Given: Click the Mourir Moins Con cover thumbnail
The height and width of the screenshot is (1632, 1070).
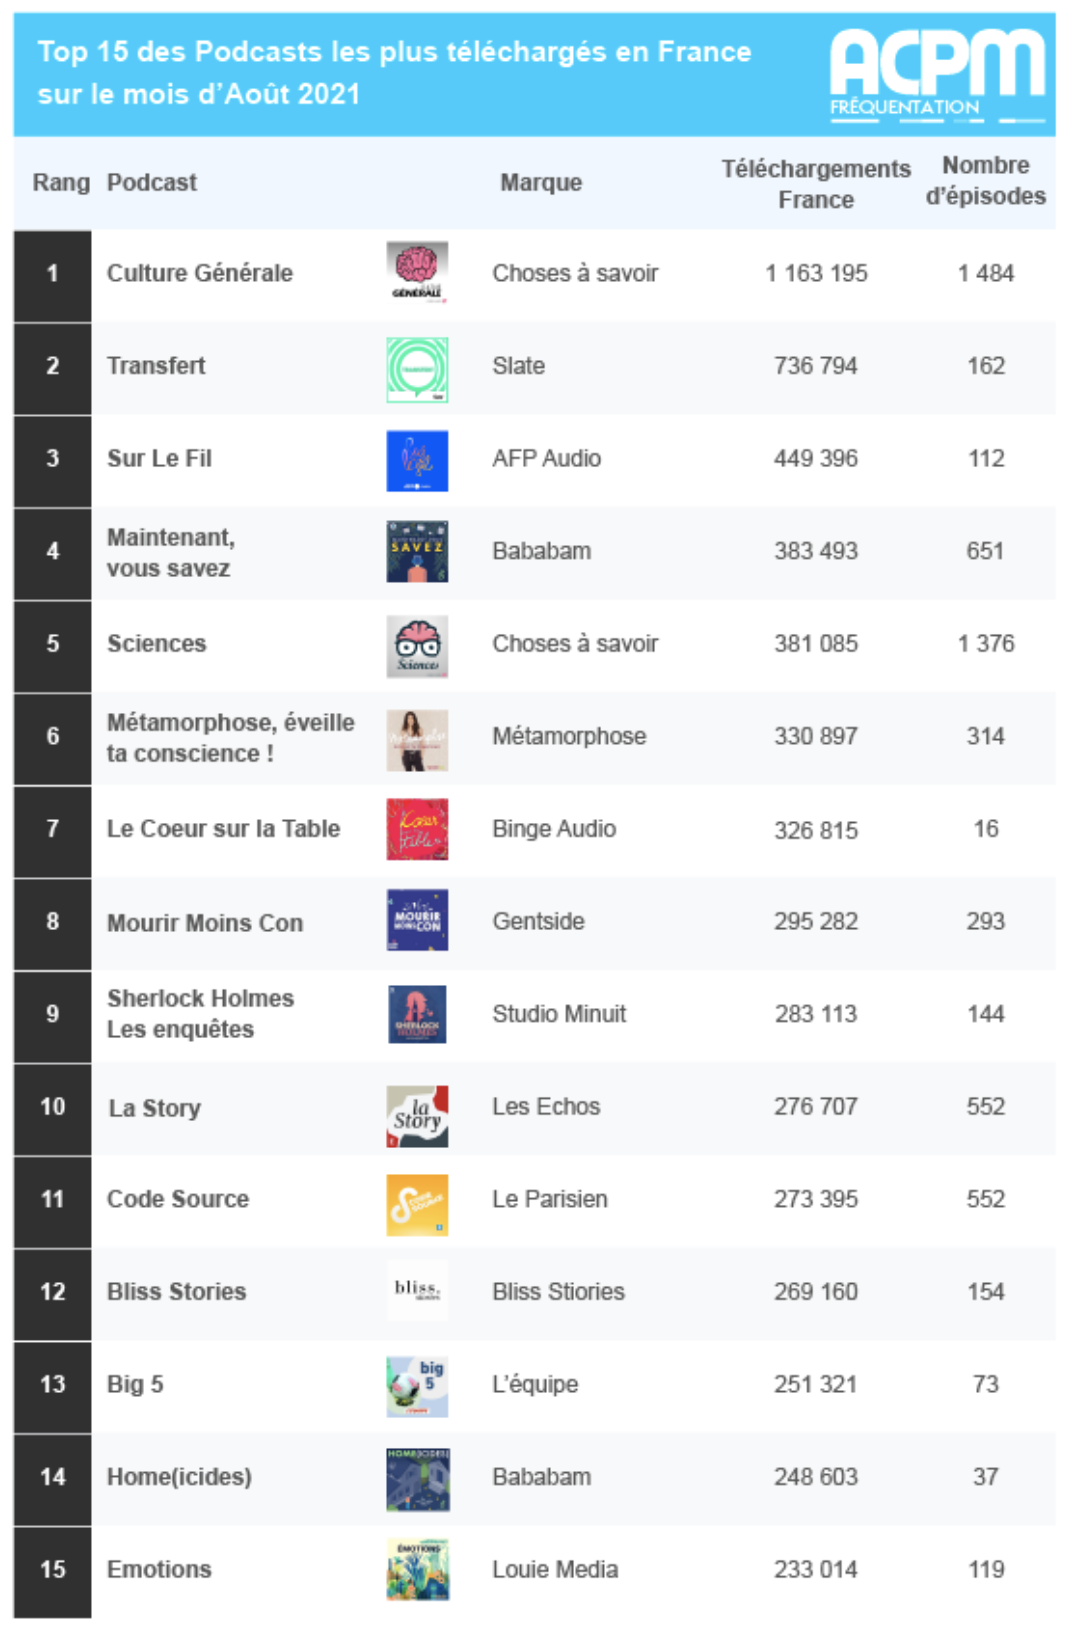Looking at the screenshot, I should tap(417, 920).
